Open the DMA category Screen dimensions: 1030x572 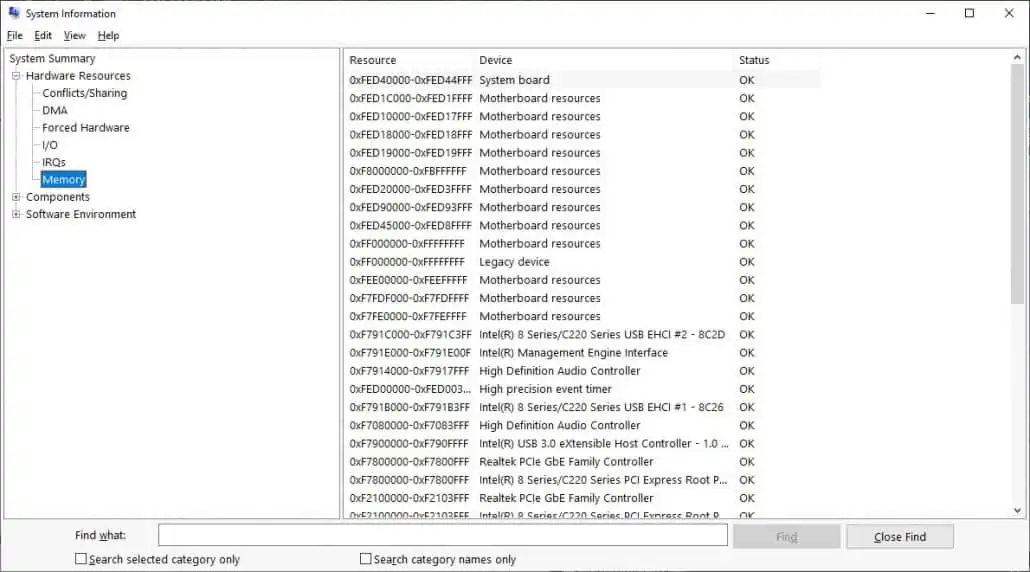pyautogui.click(x=55, y=110)
